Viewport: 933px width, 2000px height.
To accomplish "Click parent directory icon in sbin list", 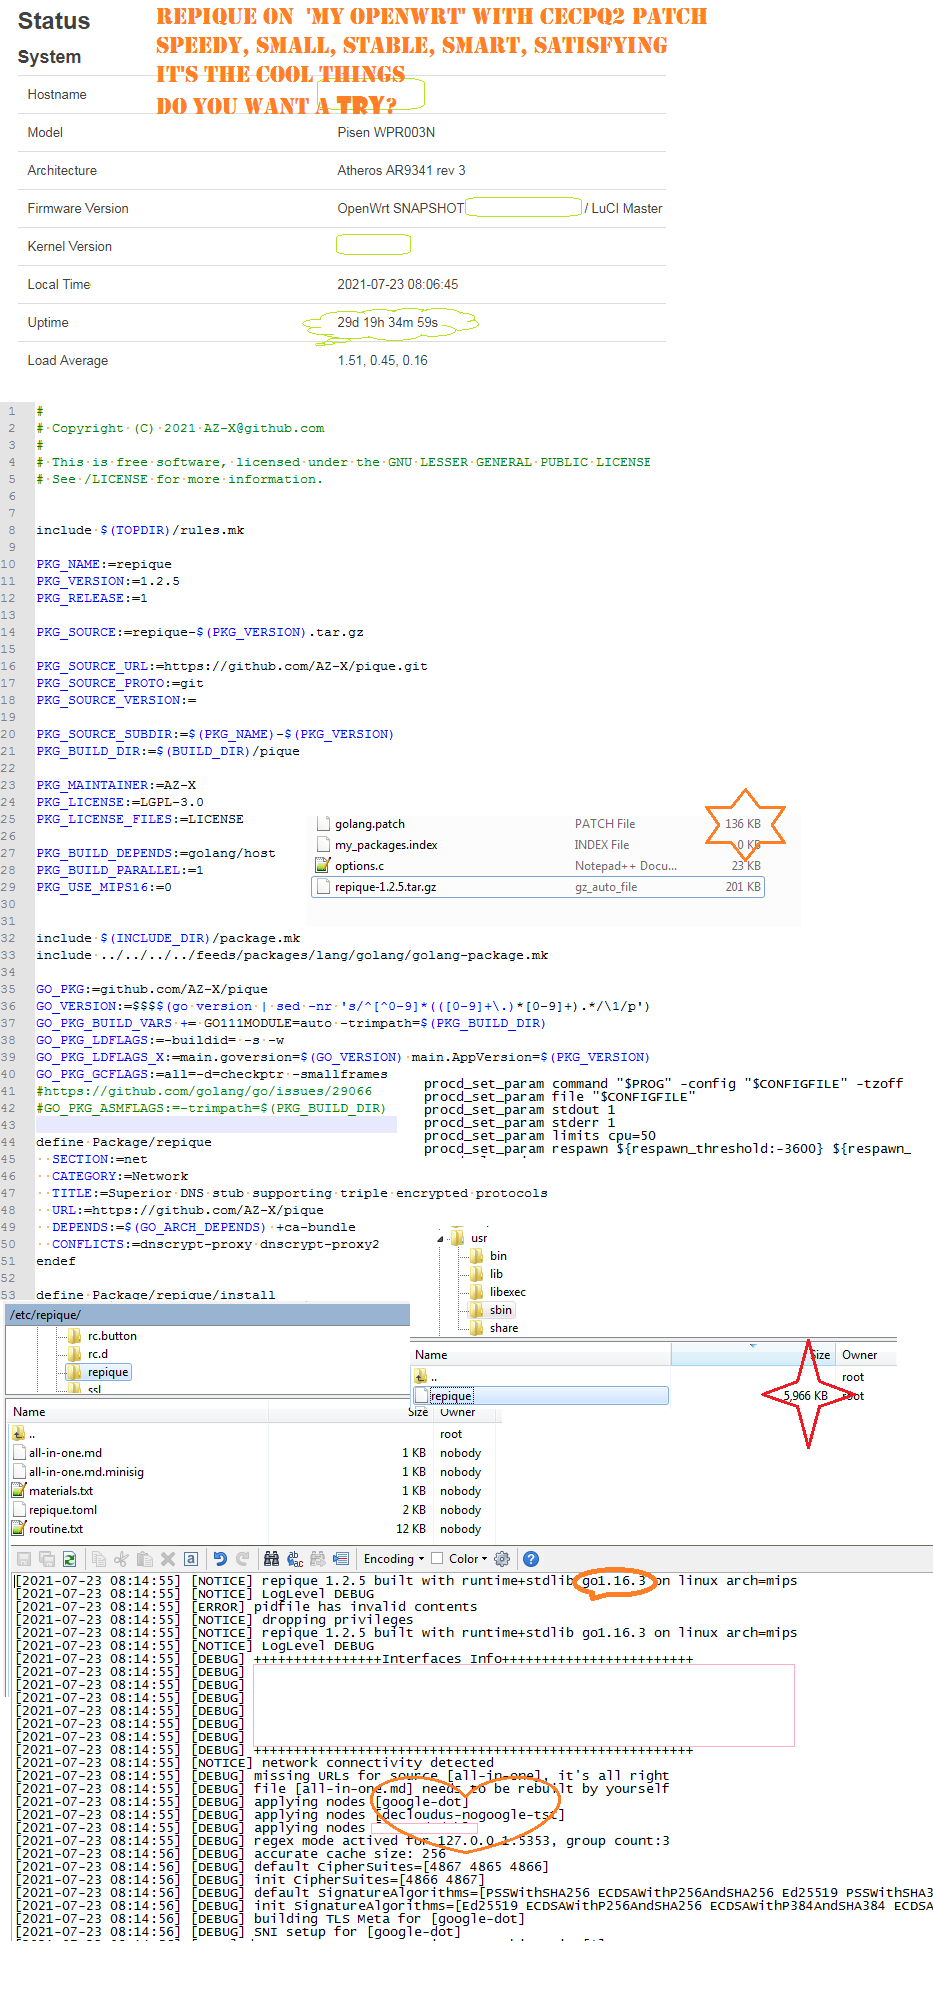I will (x=421, y=1377).
